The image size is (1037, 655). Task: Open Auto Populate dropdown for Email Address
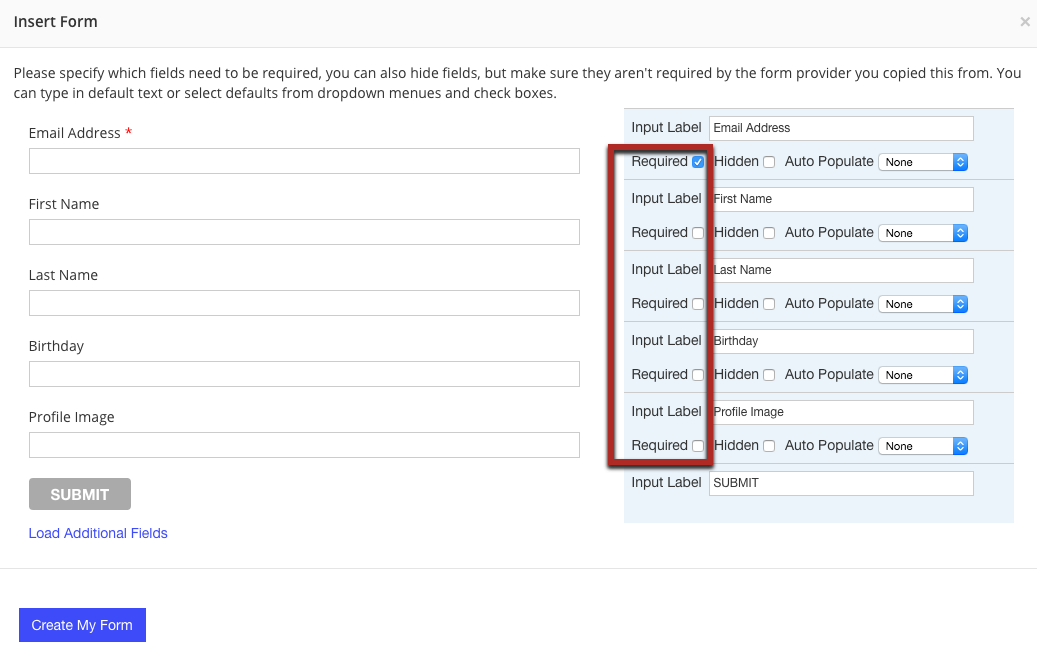(922, 162)
